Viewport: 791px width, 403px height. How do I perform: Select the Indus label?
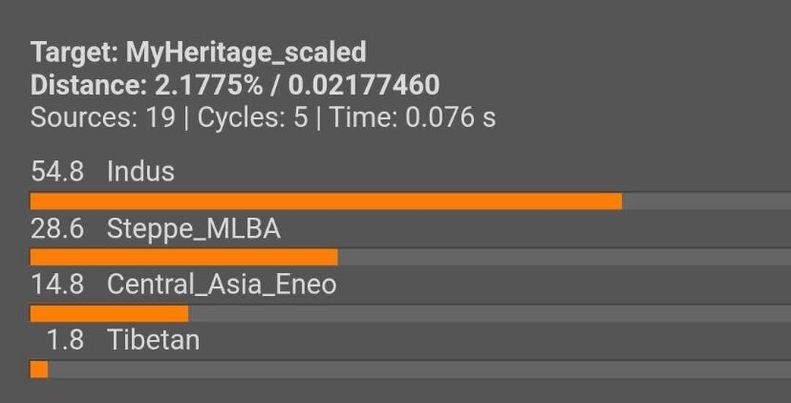click(141, 171)
